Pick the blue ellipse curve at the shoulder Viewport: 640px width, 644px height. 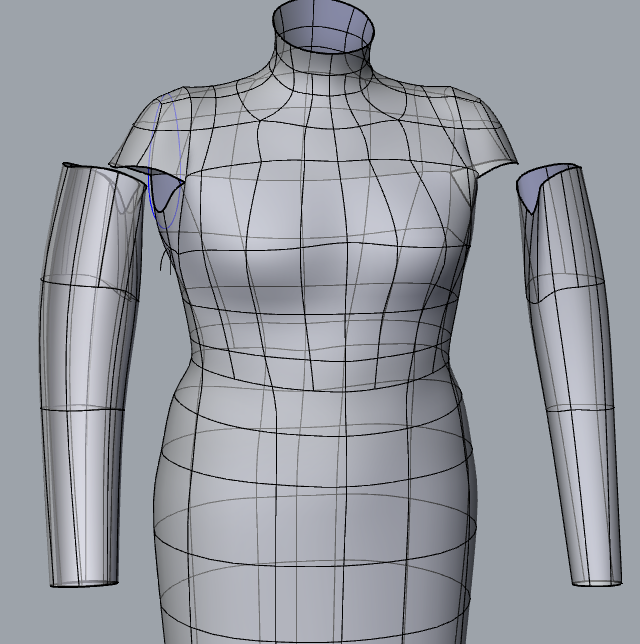click(x=165, y=161)
